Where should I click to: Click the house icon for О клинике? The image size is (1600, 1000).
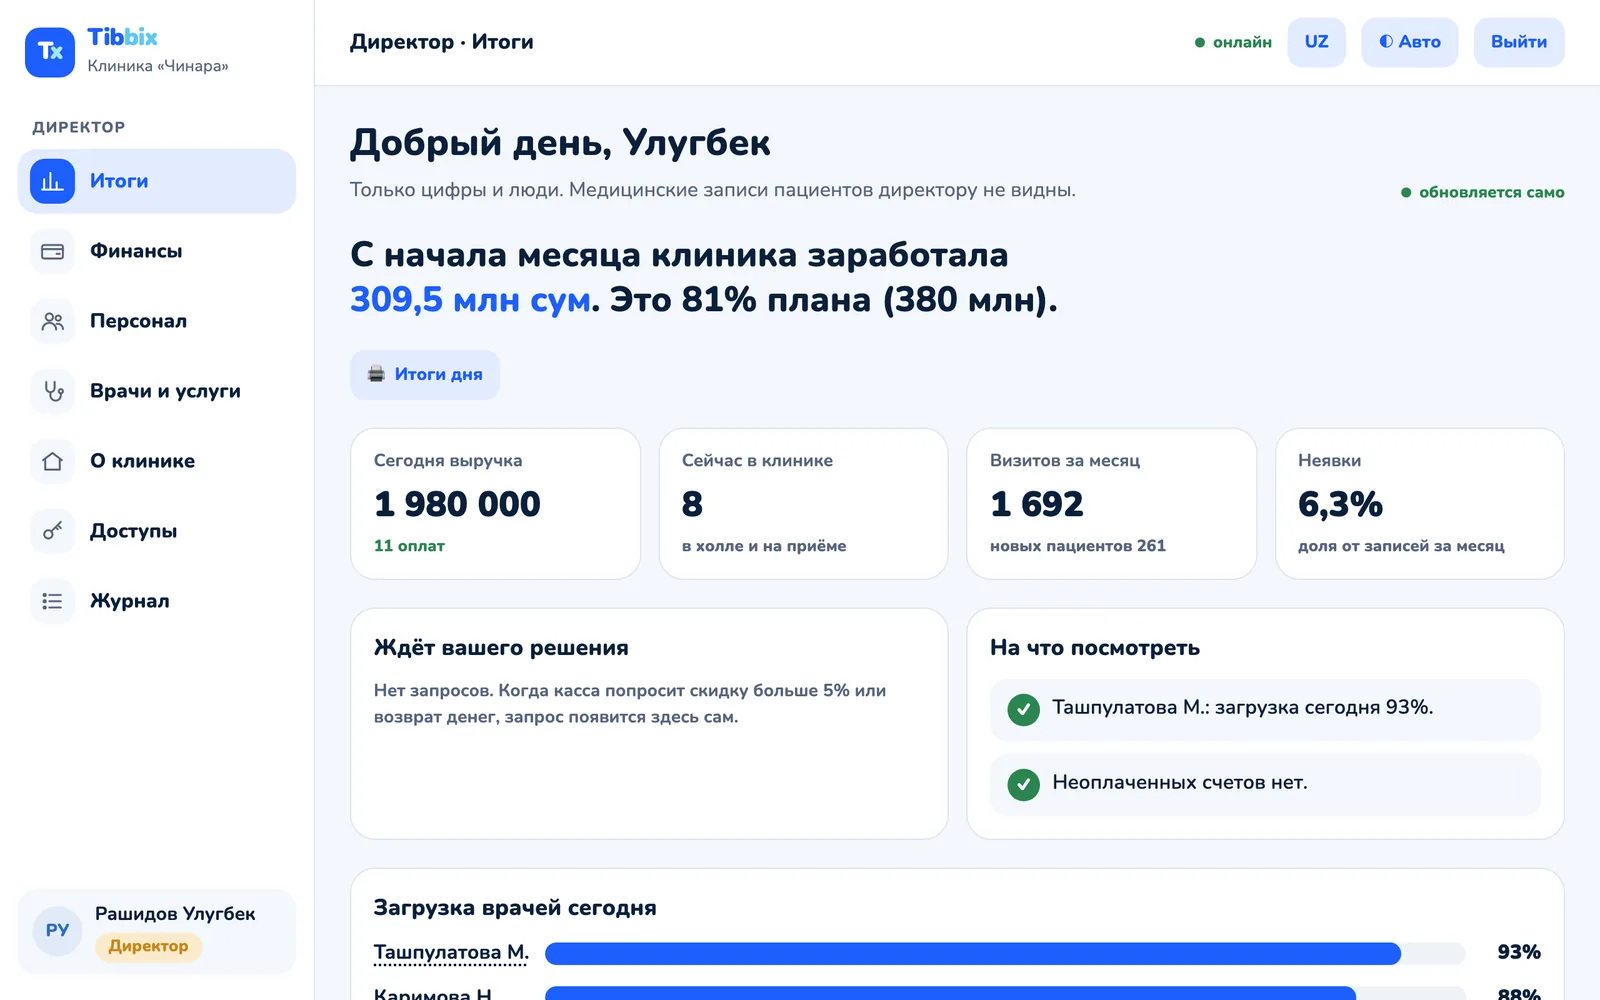52,461
